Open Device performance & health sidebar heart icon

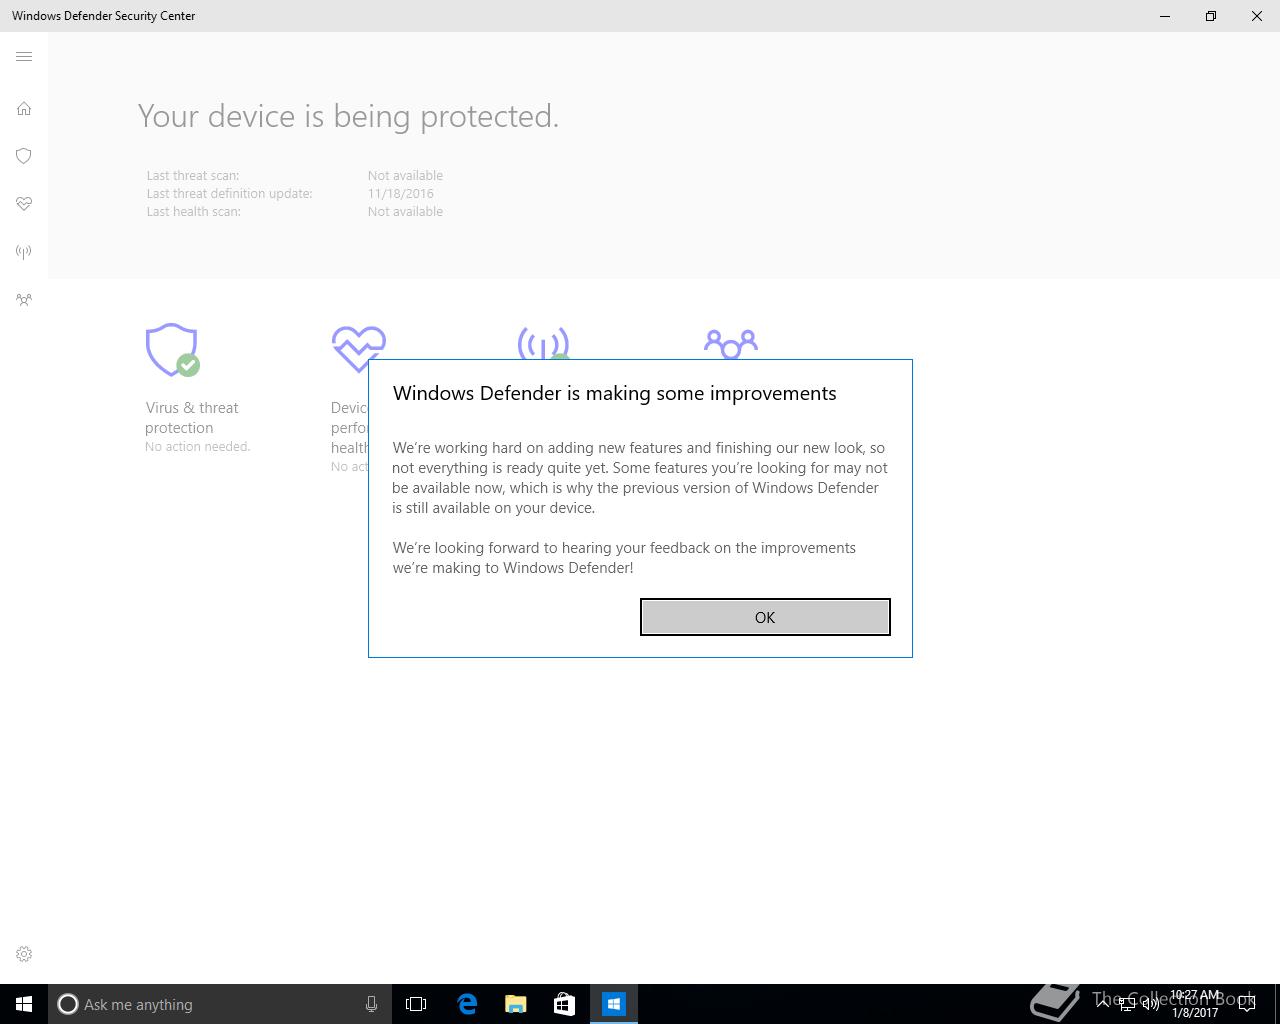(24, 204)
